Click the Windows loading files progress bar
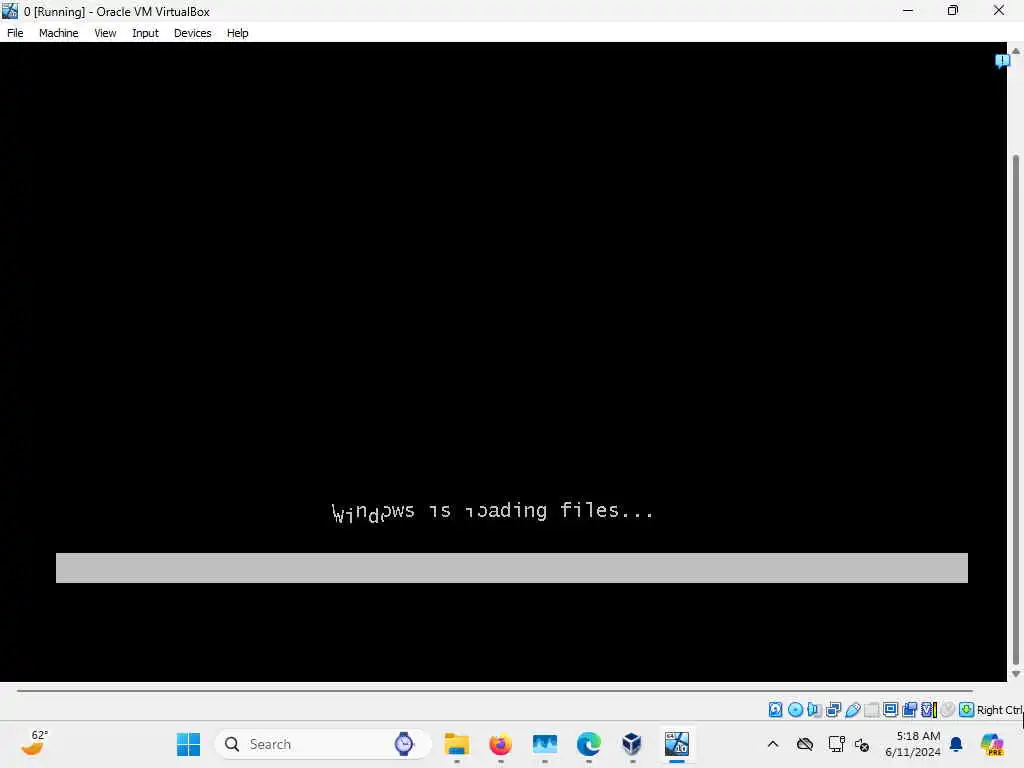The width and height of the screenshot is (1024, 768). [511, 568]
